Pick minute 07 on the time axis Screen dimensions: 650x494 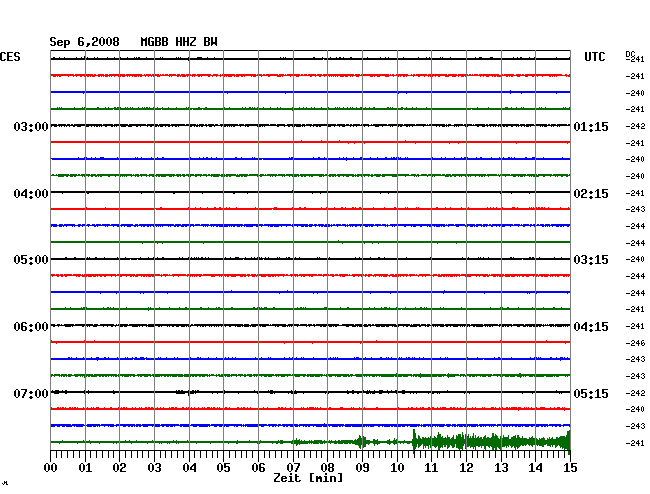click(x=293, y=468)
